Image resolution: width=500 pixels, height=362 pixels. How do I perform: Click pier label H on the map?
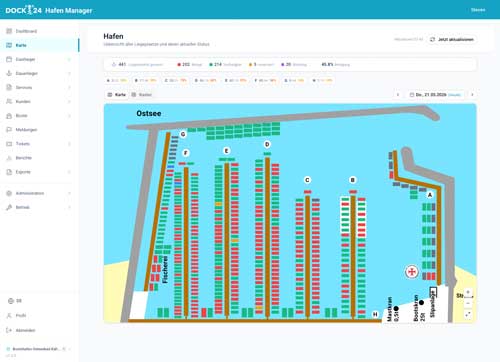click(x=375, y=314)
